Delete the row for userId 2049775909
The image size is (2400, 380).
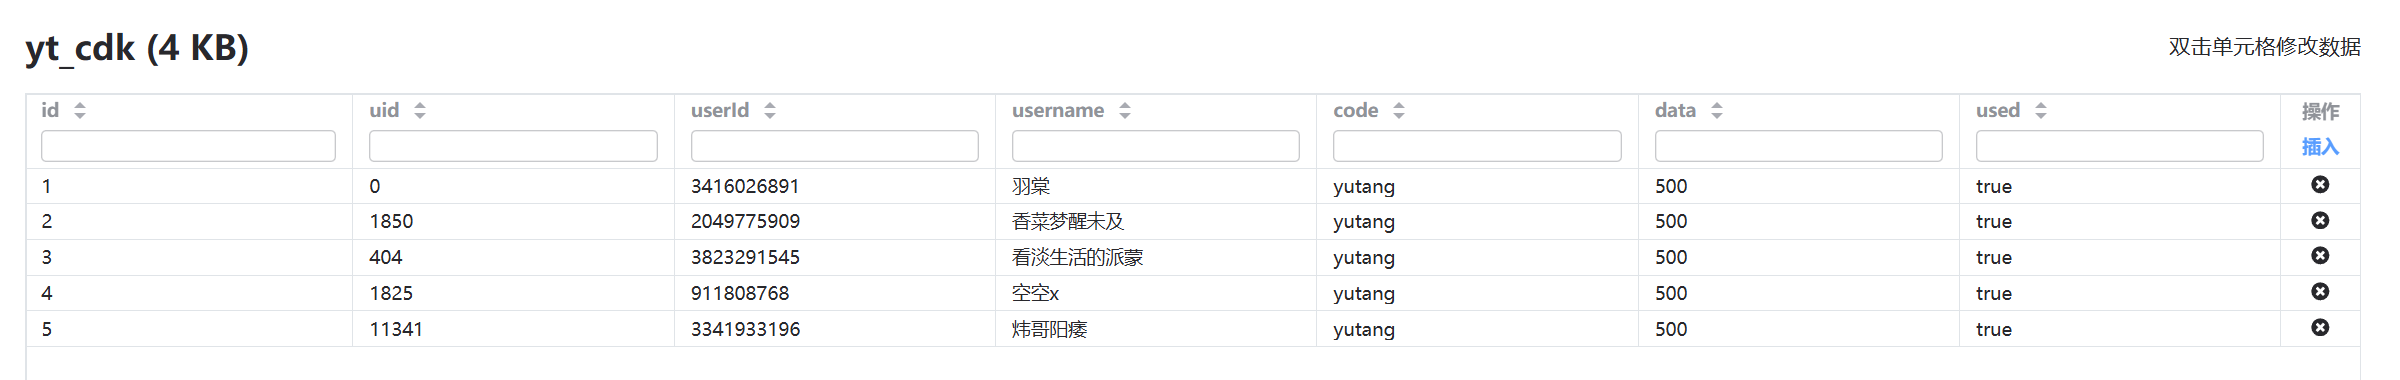click(x=2320, y=220)
